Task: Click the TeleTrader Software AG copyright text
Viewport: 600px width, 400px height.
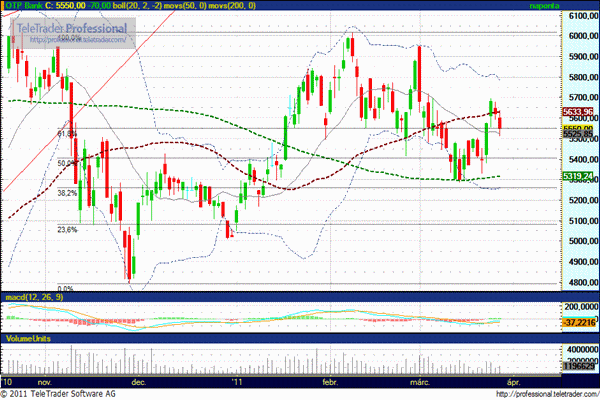Action: 75,394
